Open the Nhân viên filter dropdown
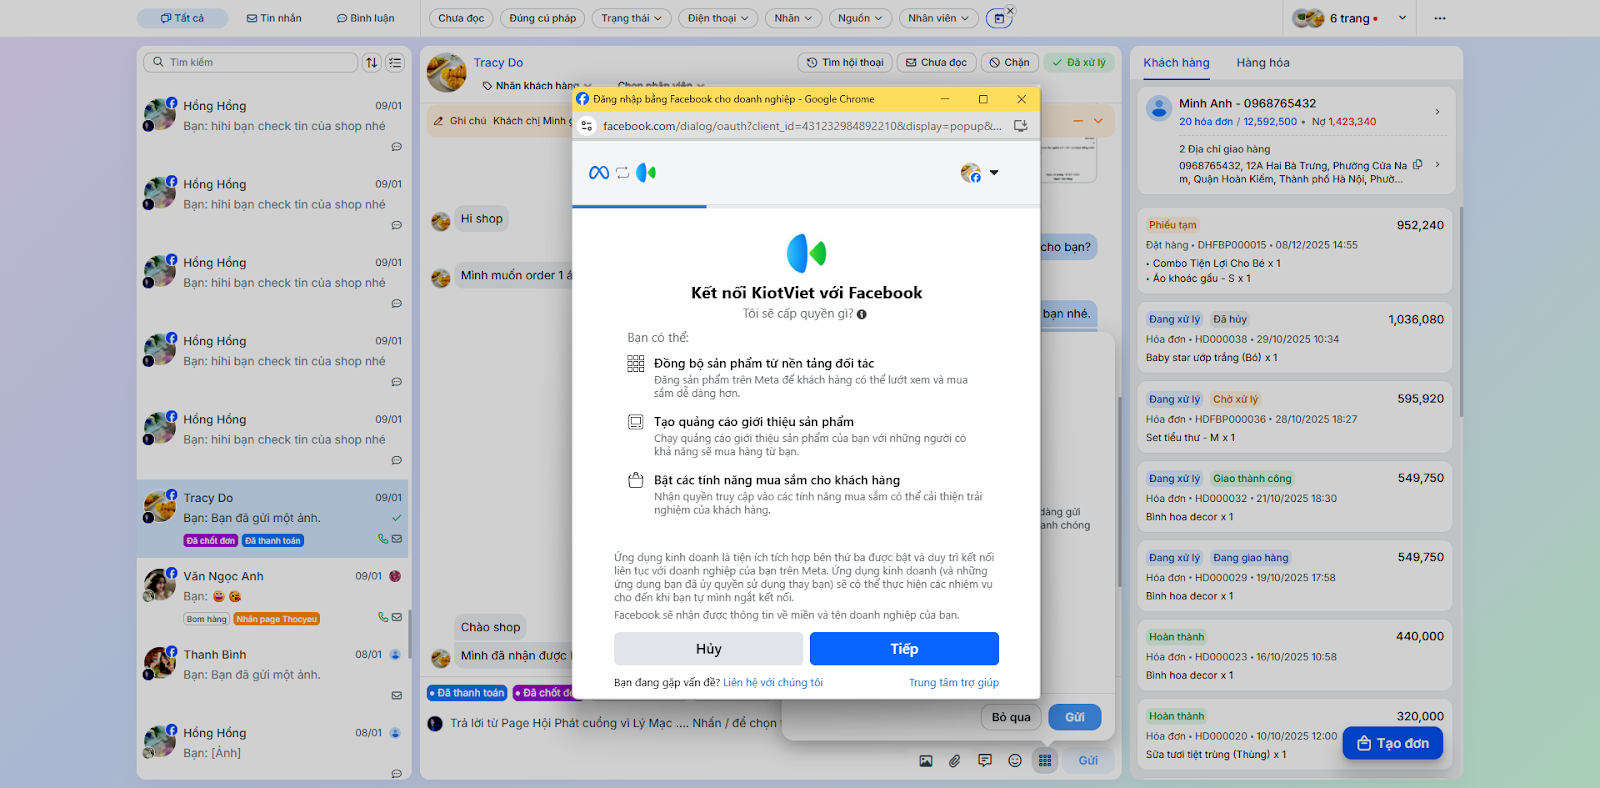Screen dimensions: 1600x788 (938, 18)
